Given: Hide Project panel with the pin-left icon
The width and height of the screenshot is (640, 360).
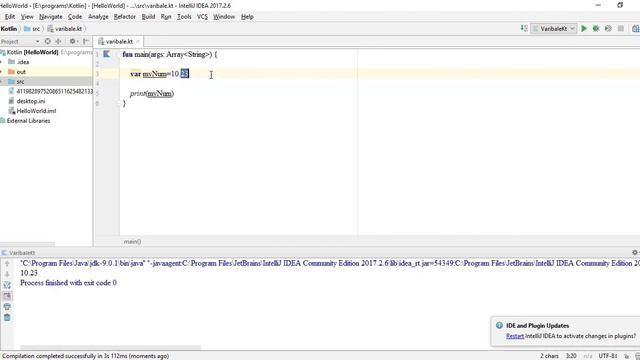Looking at the screenshot, I should tap(86, 41).
